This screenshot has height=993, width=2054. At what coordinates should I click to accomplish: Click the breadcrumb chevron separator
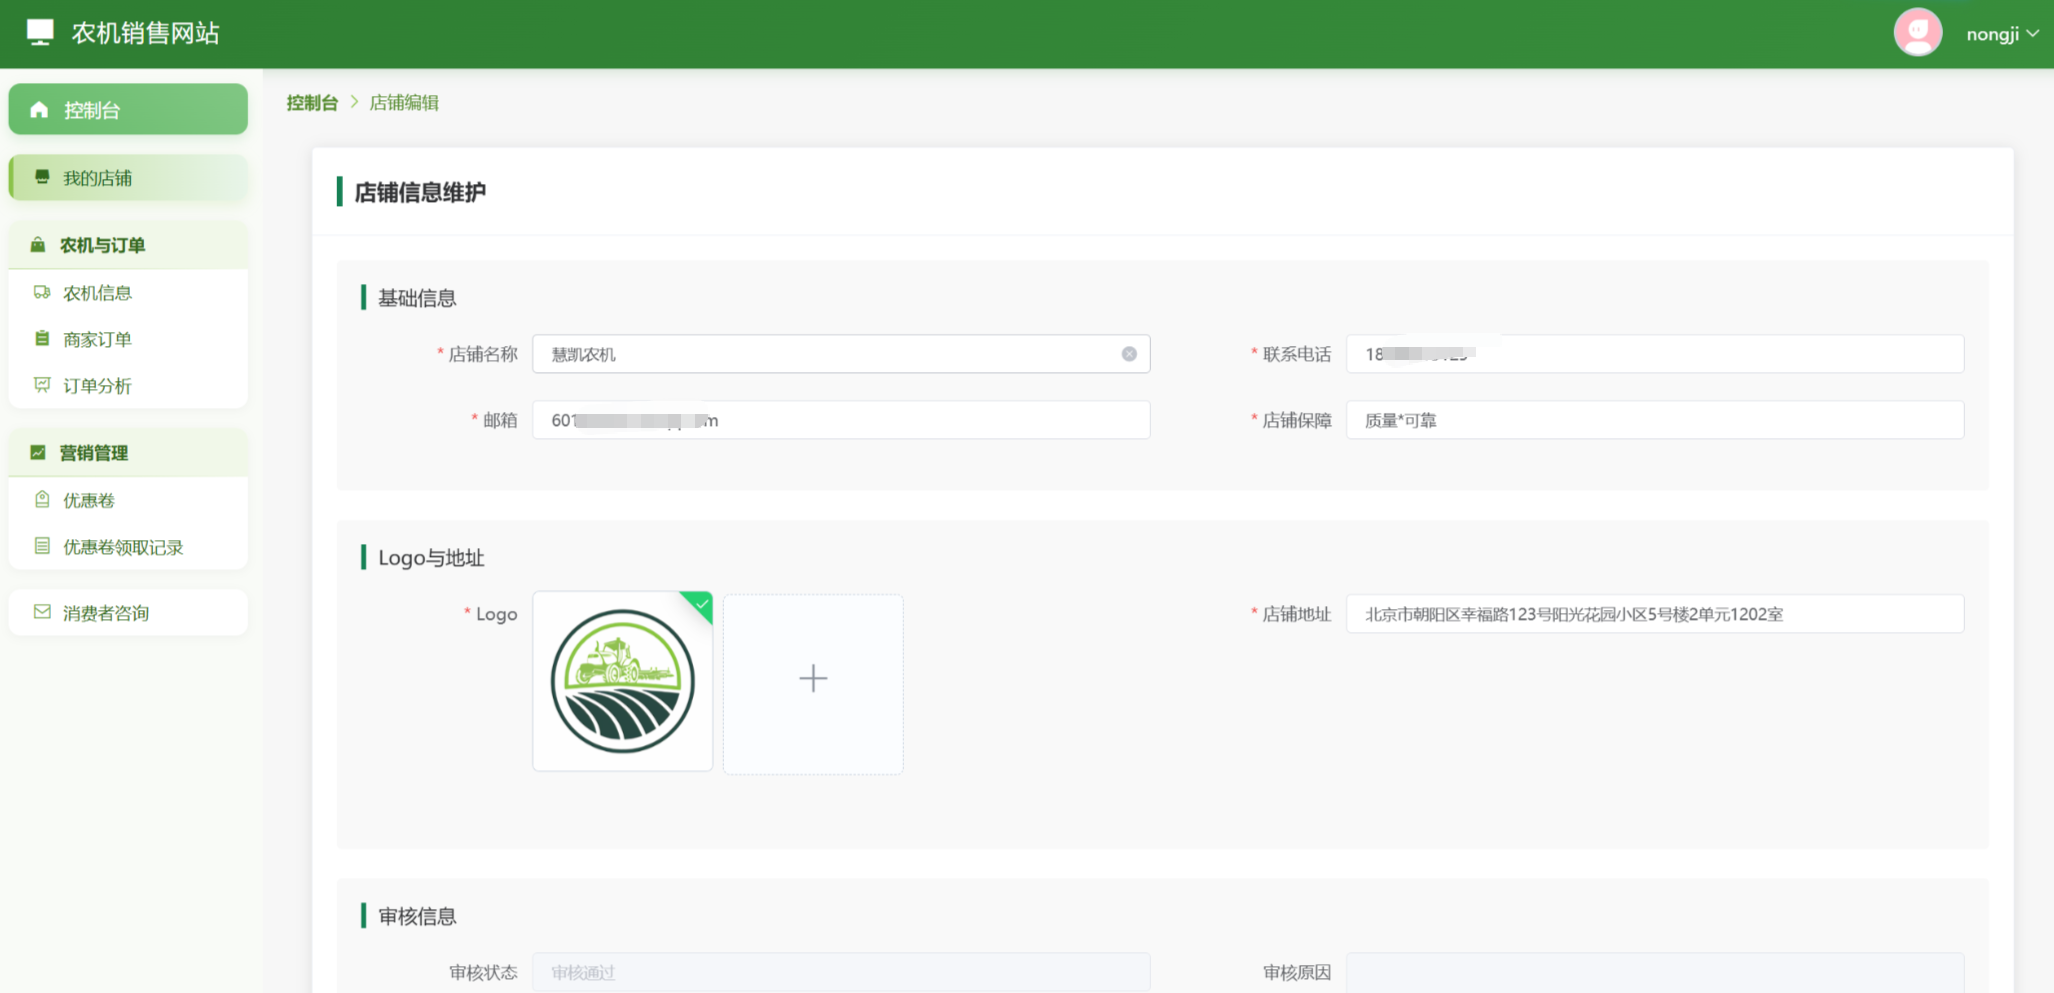pos(354,102)
